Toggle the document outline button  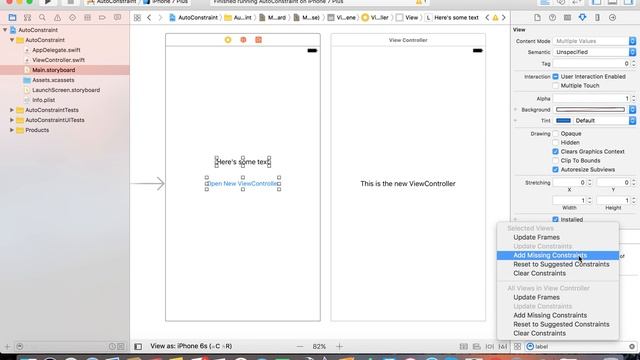click(138, 347)
